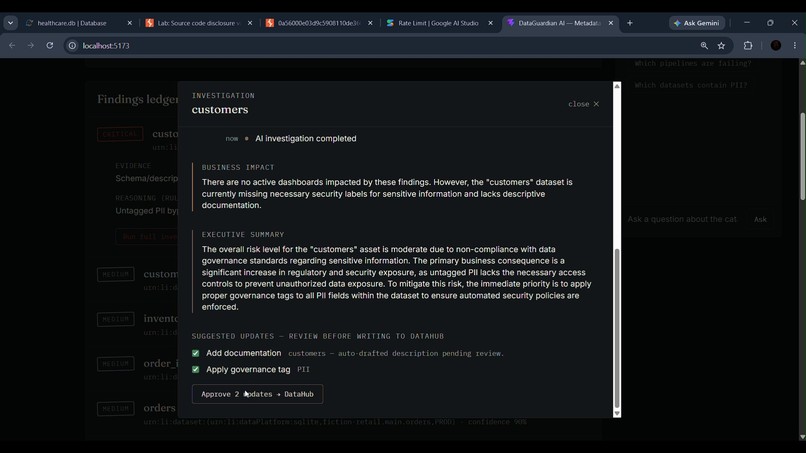The image size is (806, 453).
Task: Click the 'AI investigation completed' timeline entry
Action: (305, 138)
